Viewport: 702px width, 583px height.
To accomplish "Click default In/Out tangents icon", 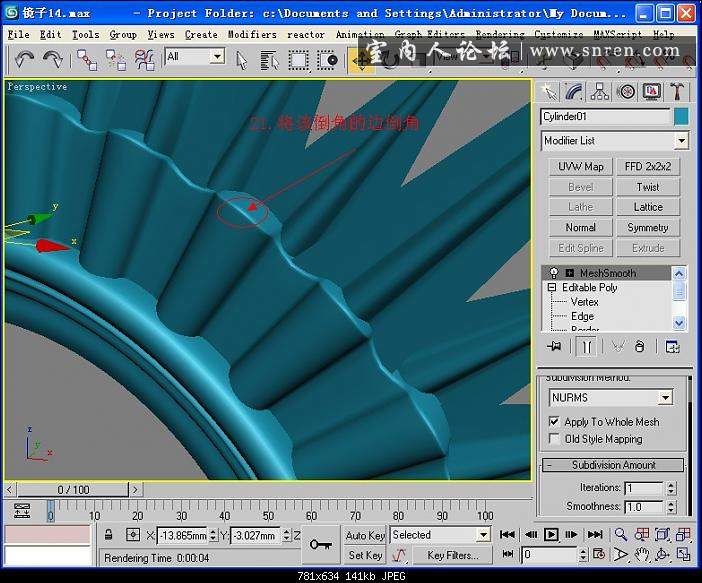I will [398, 555].
